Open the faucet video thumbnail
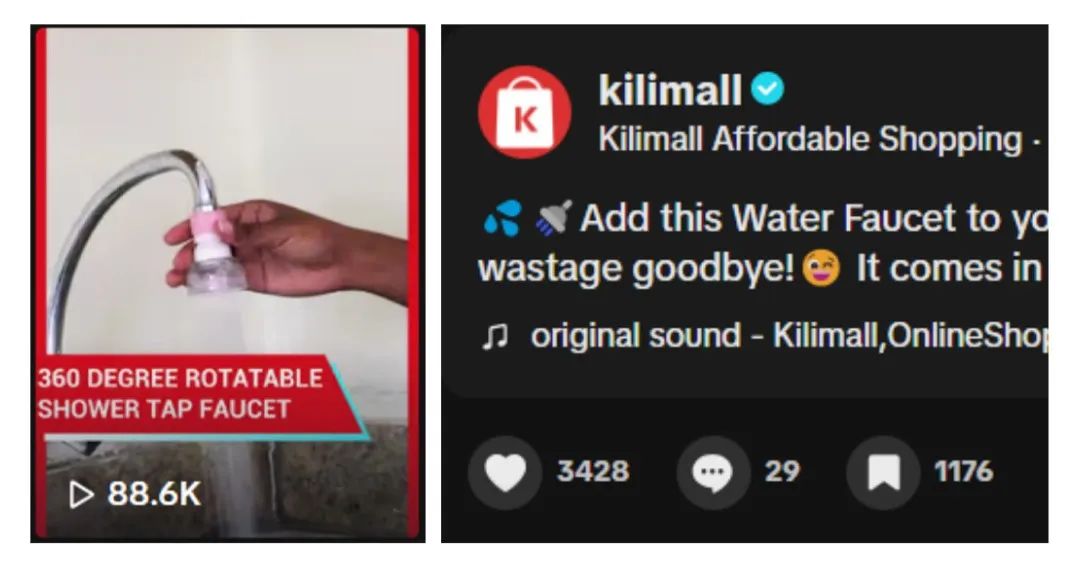This screenshot has width=1078, height=581. point(228,283)
